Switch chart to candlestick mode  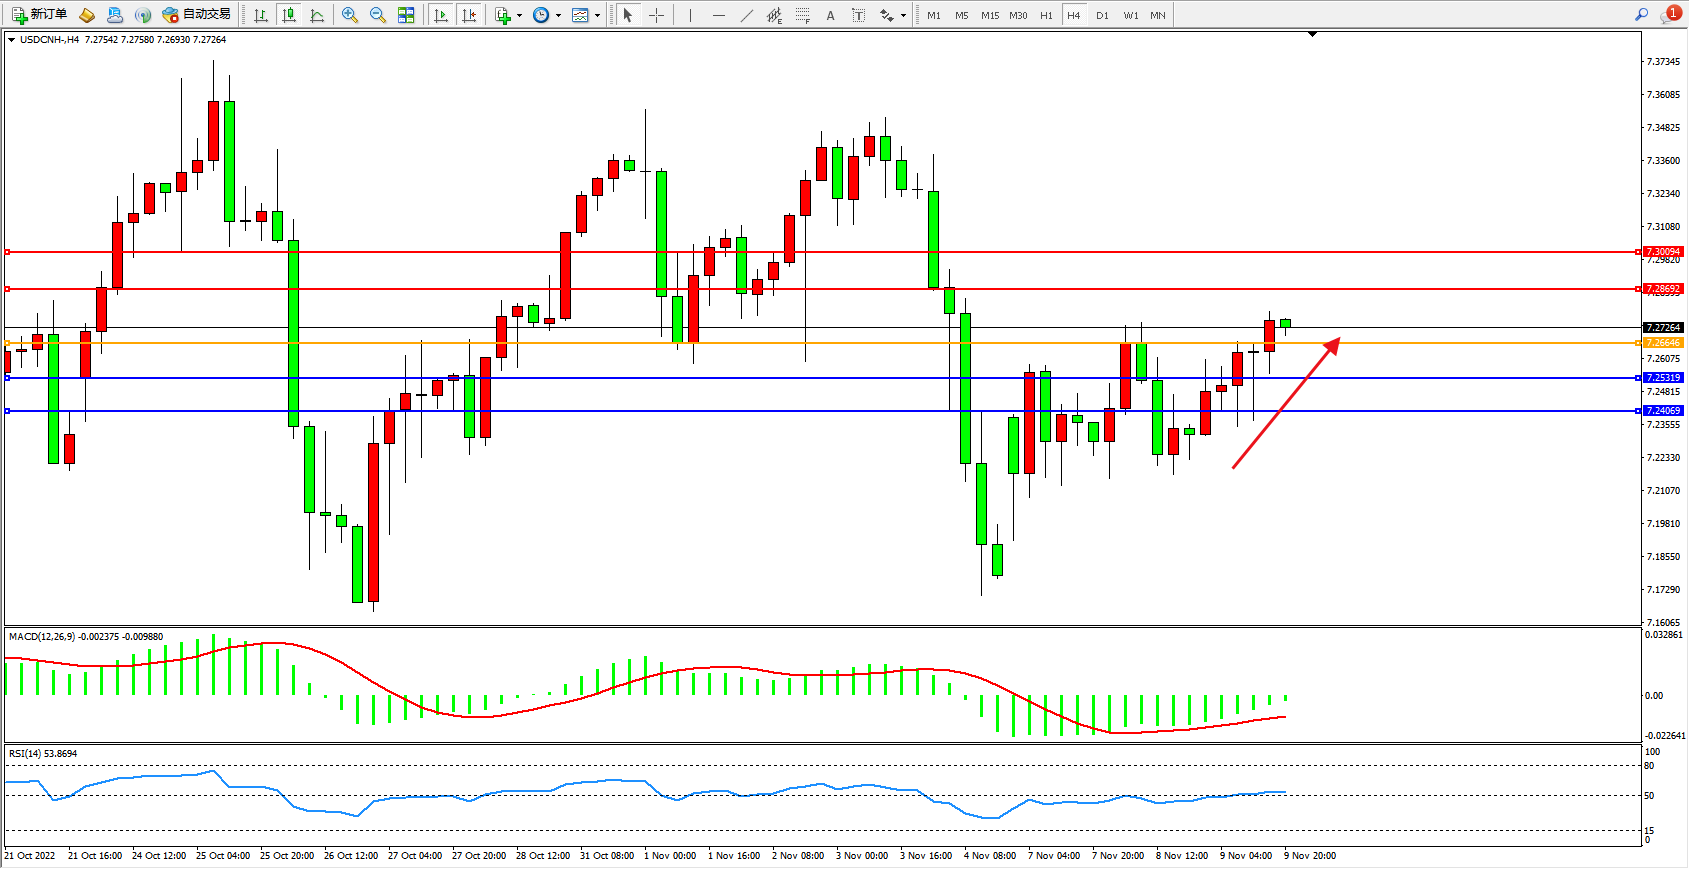click(x=289, y=15)
